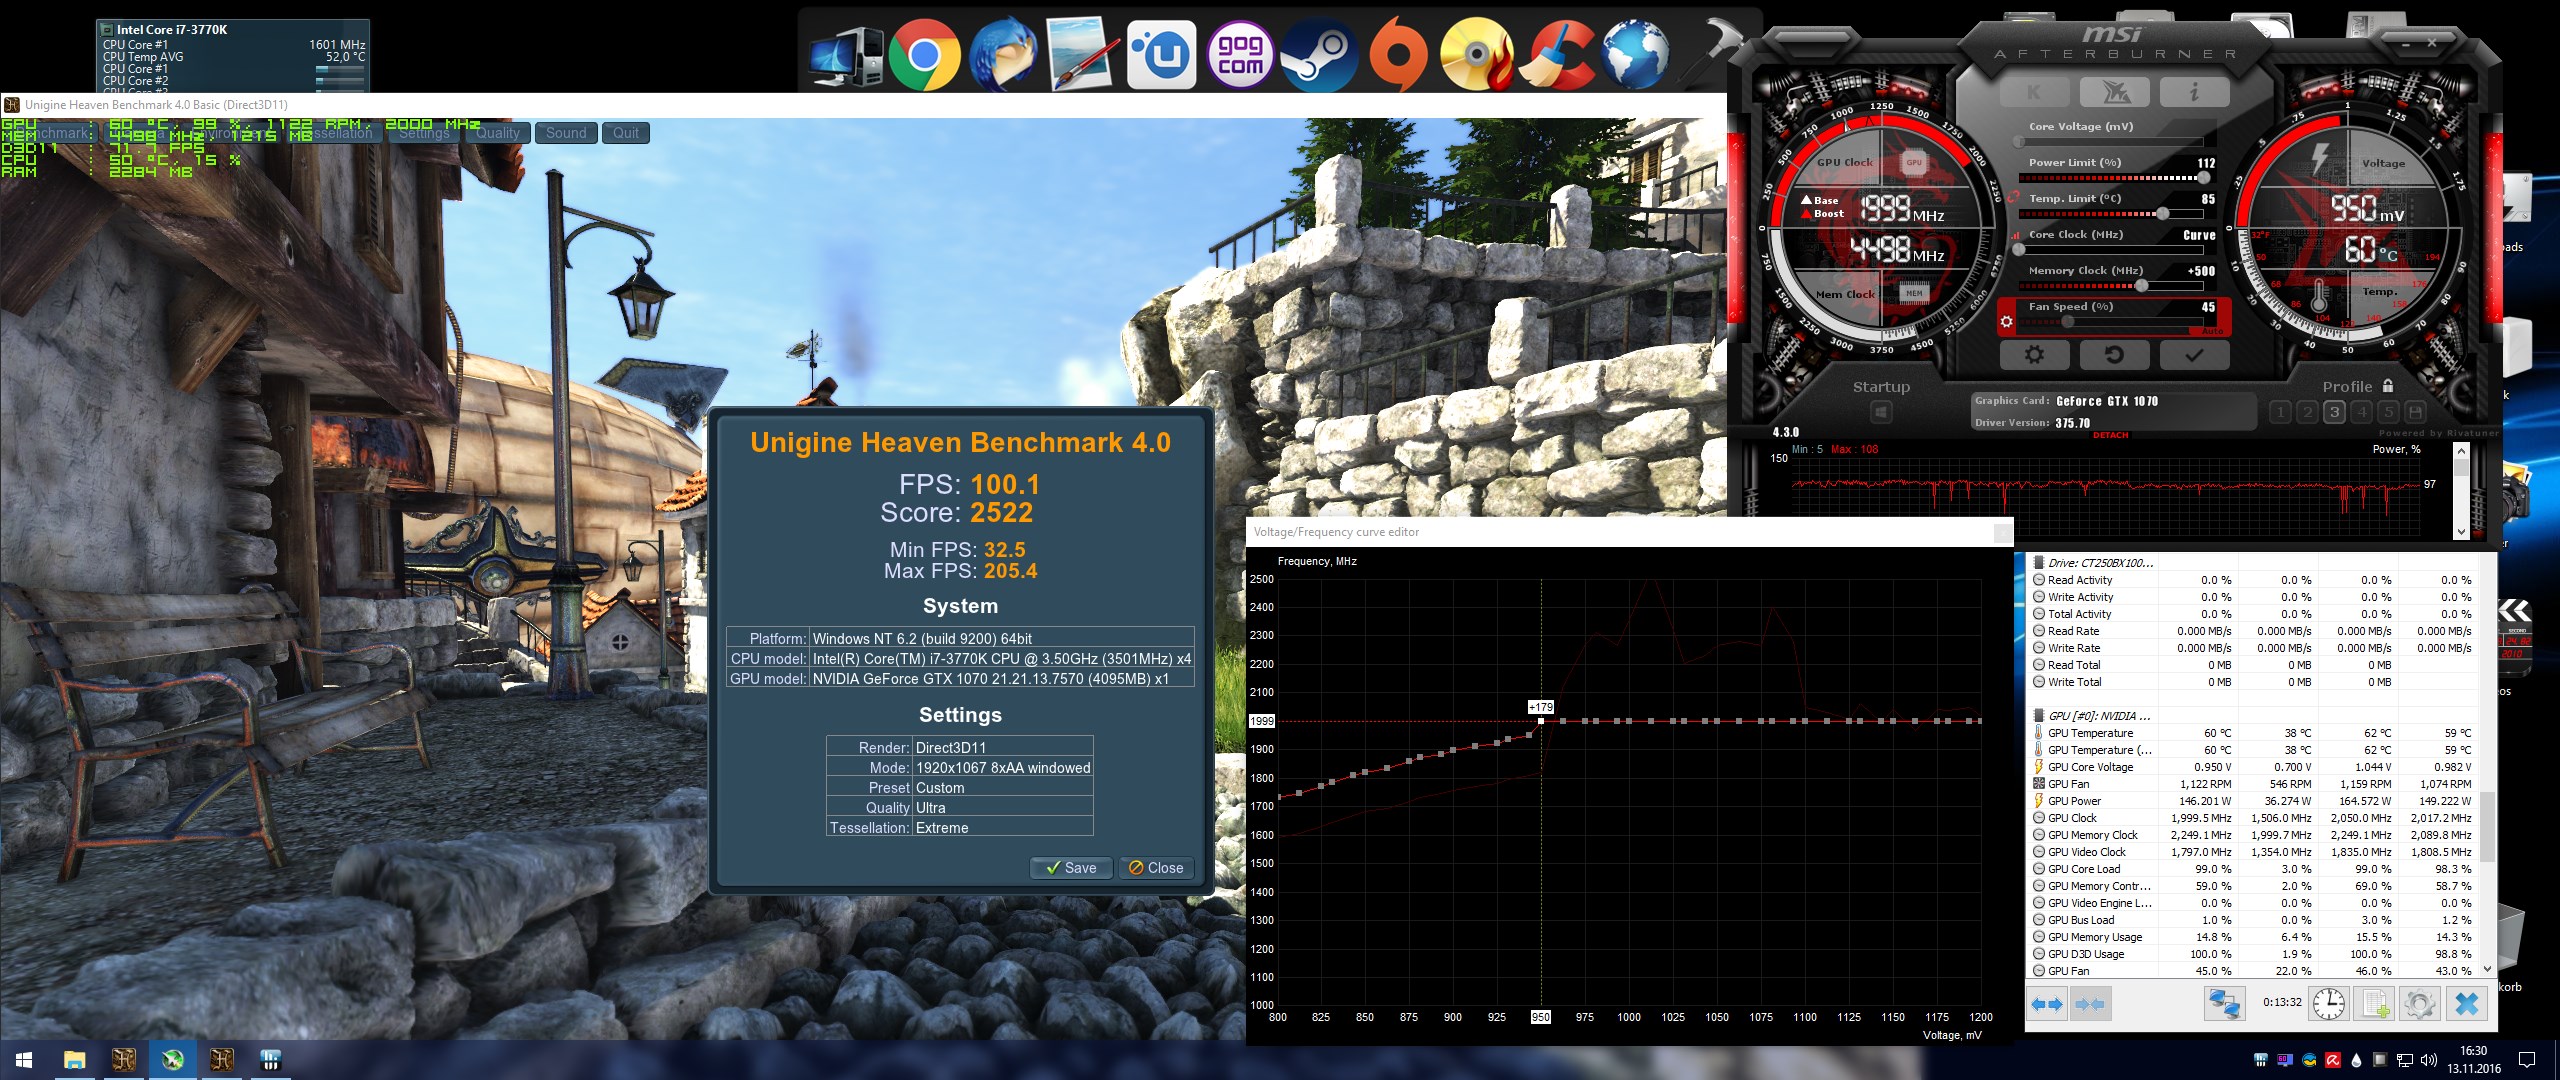The width and height of the screenshot is (2560, 1080).
Task: Open the Sound tab in Heaven
Action: (566, 133)
